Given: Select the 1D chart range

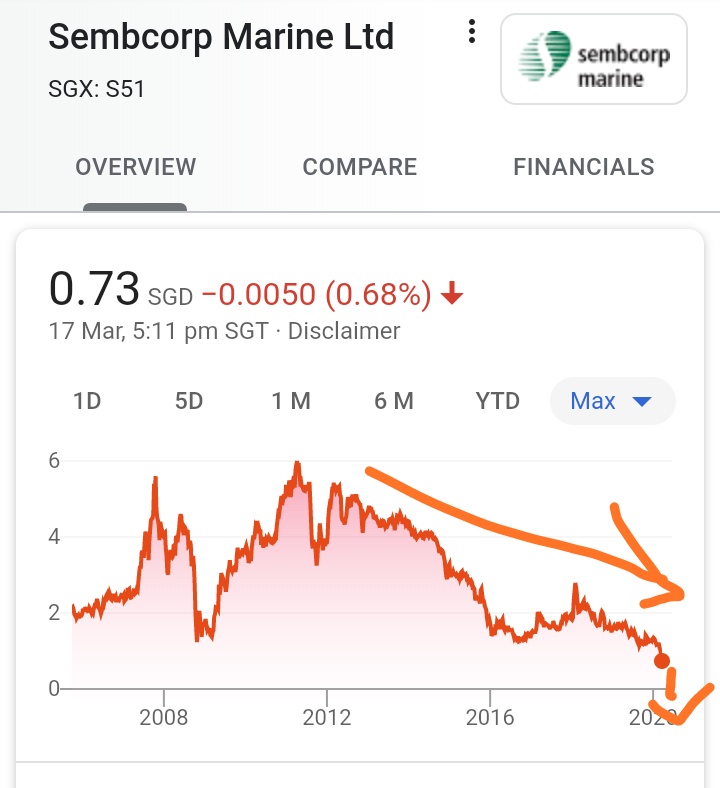Looking at the screenshot, I should click(87, 401).
